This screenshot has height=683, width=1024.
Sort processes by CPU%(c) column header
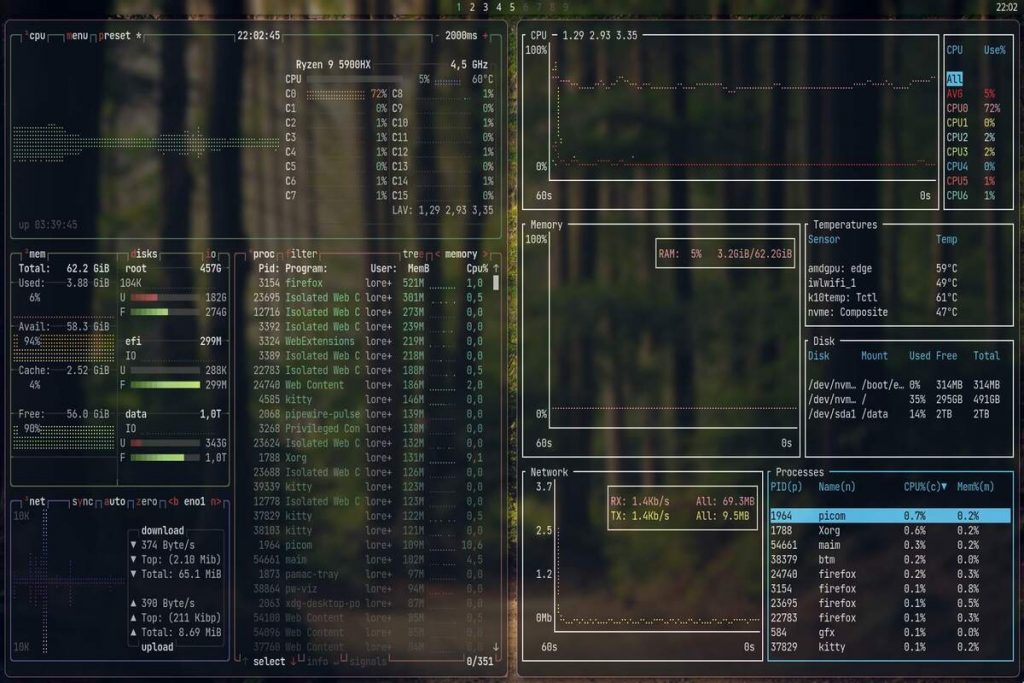point(926,487)
